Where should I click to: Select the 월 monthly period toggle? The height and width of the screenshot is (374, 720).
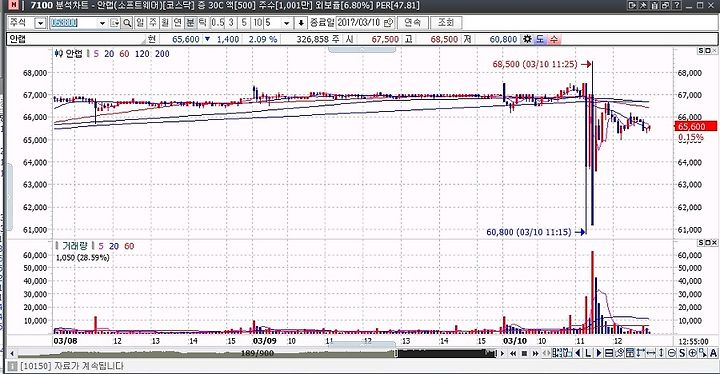click(165, 23)
